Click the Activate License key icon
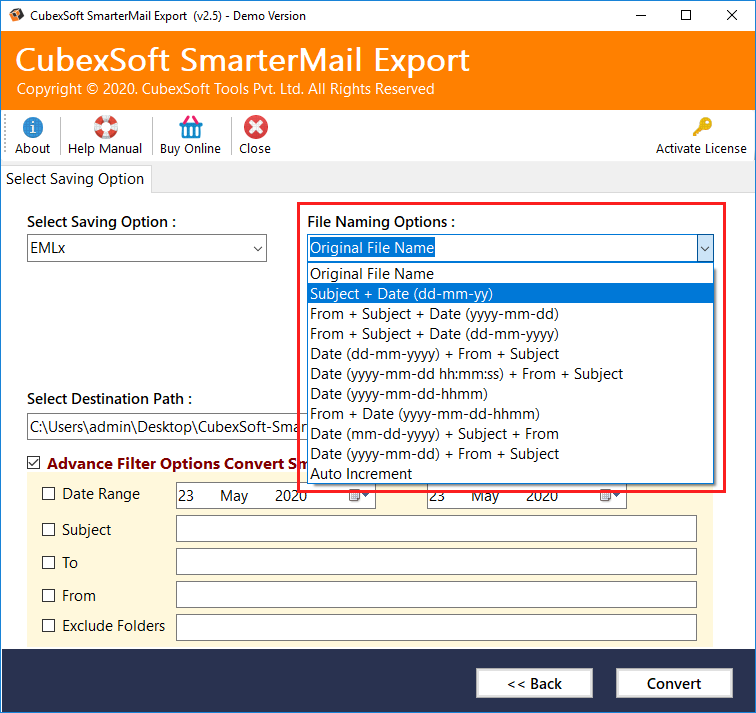 [x=702, y=127]
